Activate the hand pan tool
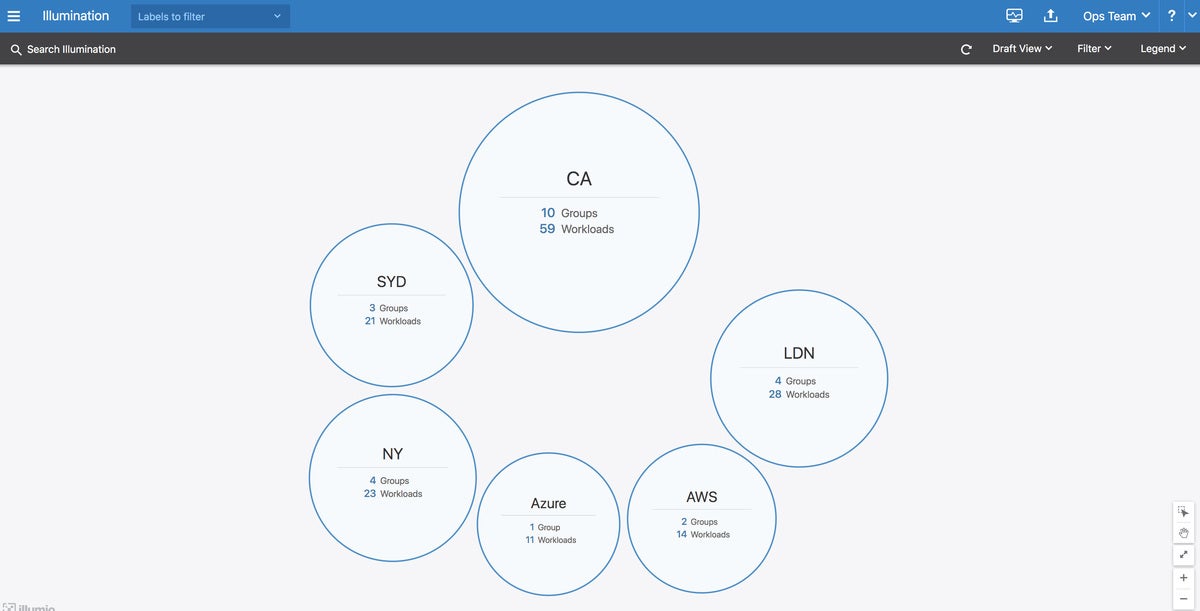Image resolution: width=1200 pixels, height=611 pixels. [x=1184, y=533]
